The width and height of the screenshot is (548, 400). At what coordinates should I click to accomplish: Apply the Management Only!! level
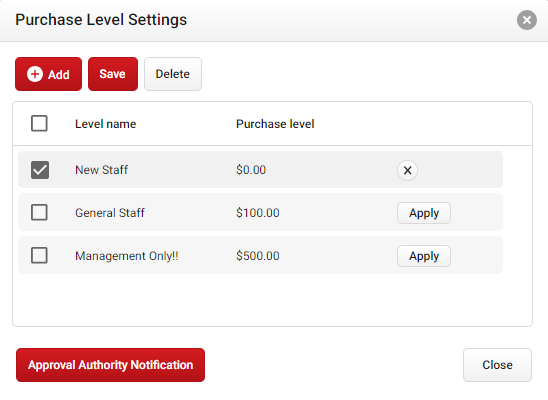(x=424, y=256)
